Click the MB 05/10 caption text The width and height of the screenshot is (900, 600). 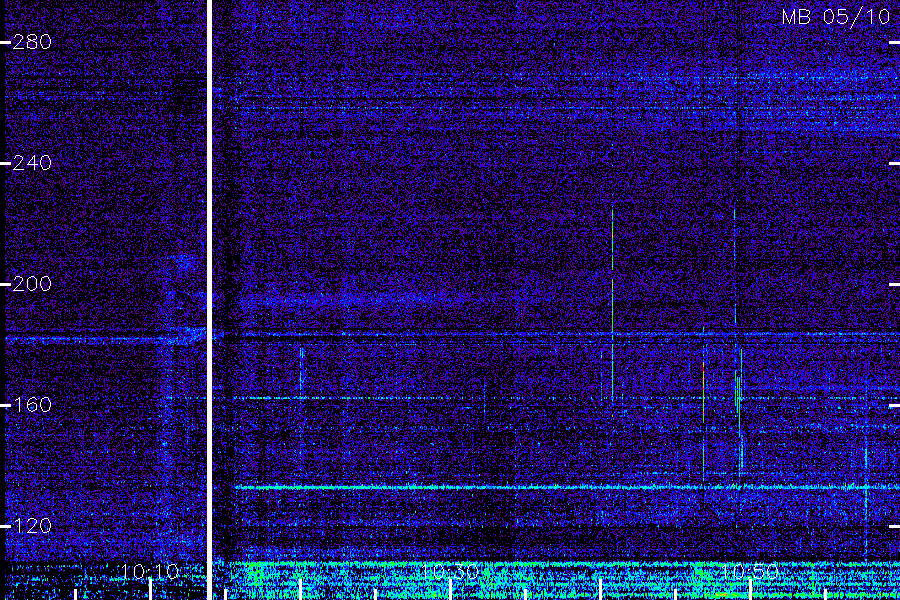pyautogui.click(x=836, y=17)
